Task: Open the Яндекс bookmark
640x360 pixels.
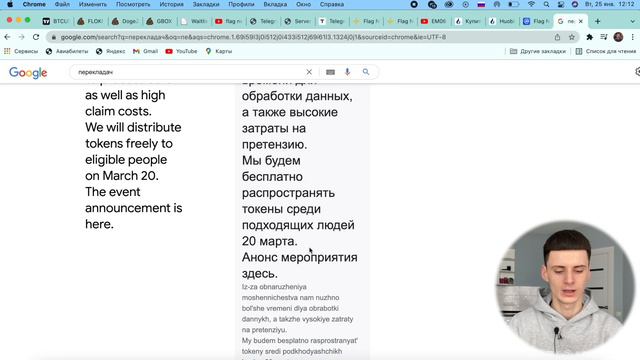Action: pos(111,51)
